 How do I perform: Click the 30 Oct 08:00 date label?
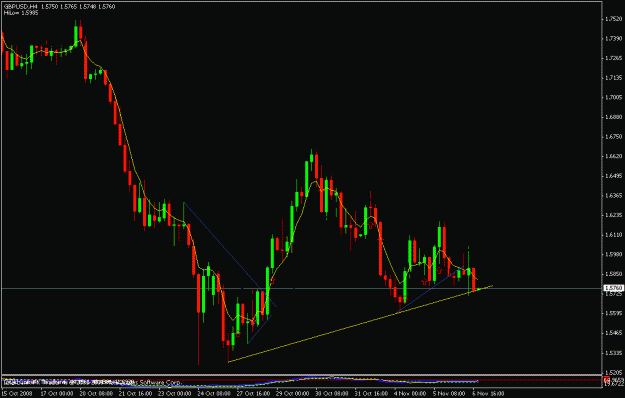[x=332, y=394]
